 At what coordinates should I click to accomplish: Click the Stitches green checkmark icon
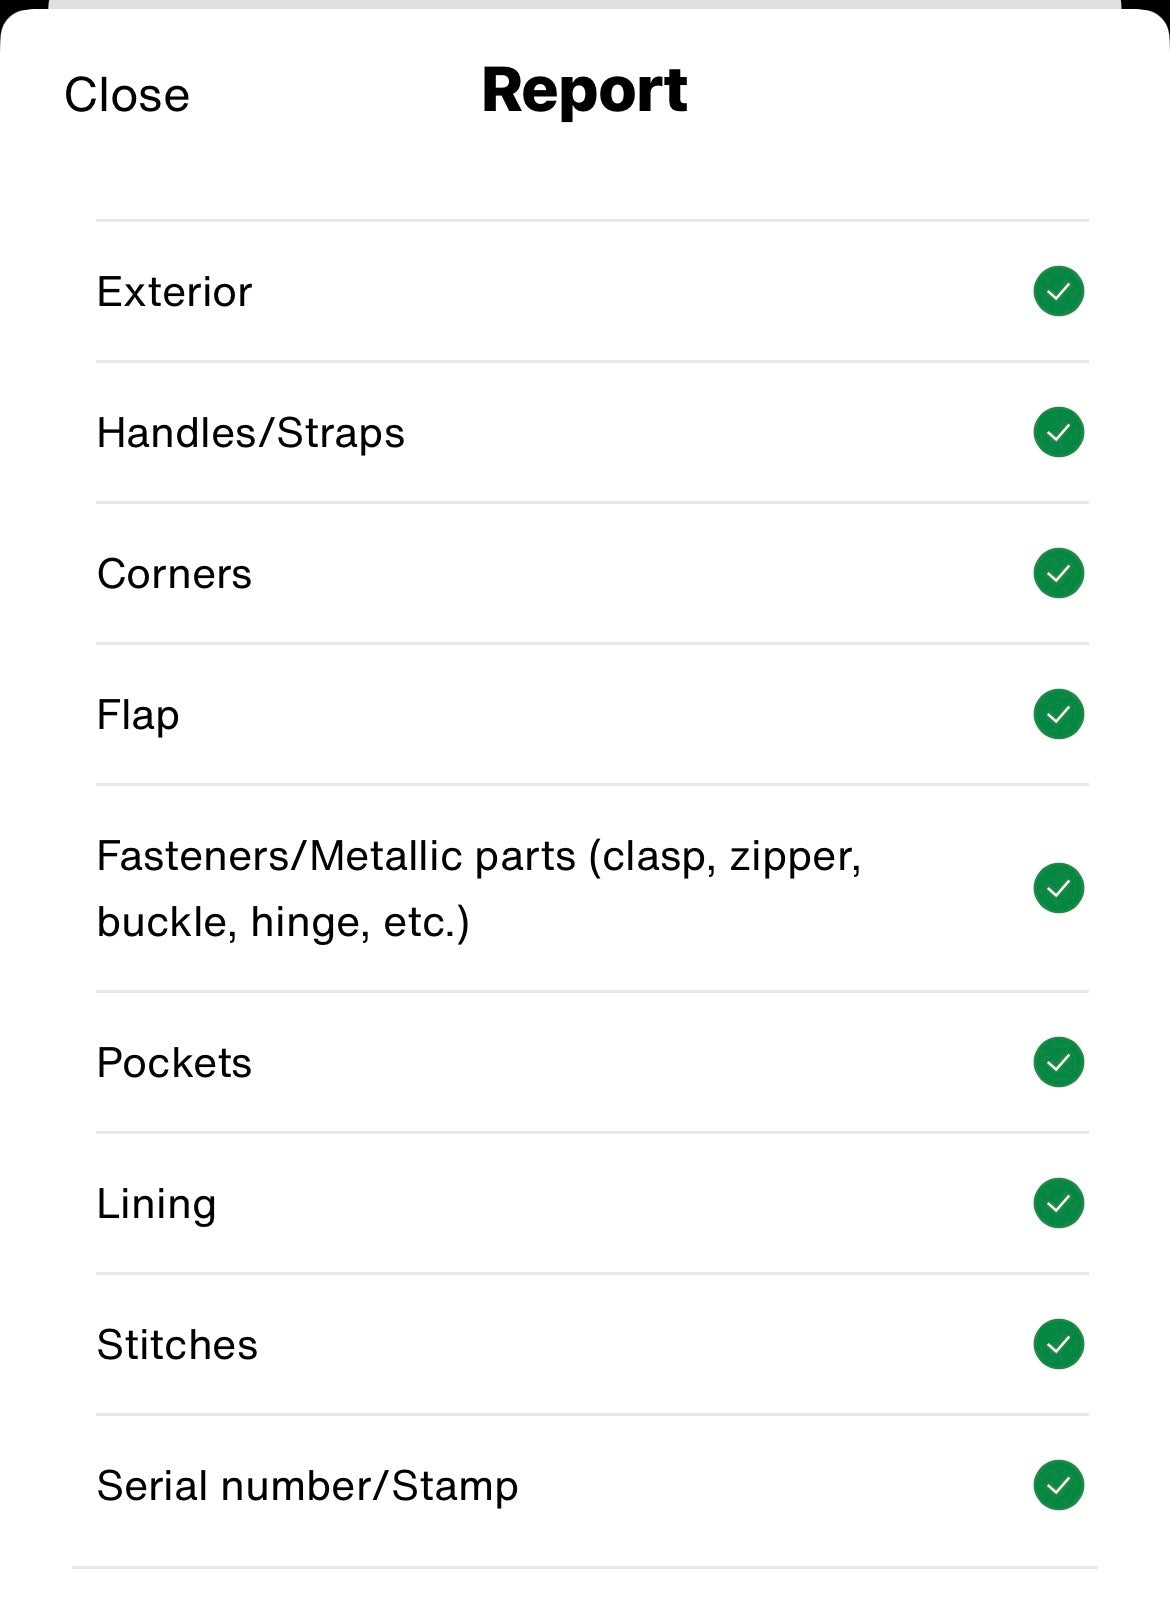click(x=1058, y=1344)
